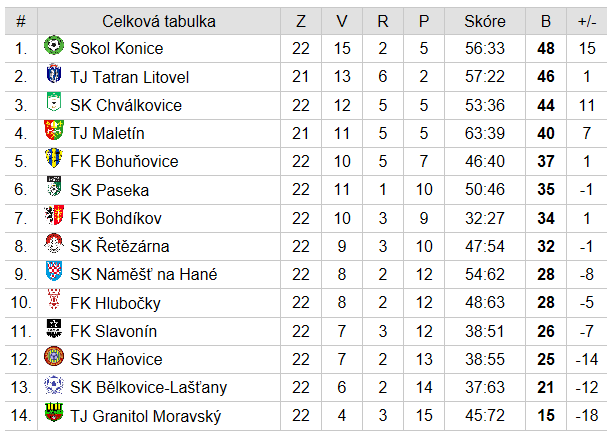This screenshot has height=436, width=614.
Task: Click the Sokol Konice club logo
Action: [x=54, y=45]
